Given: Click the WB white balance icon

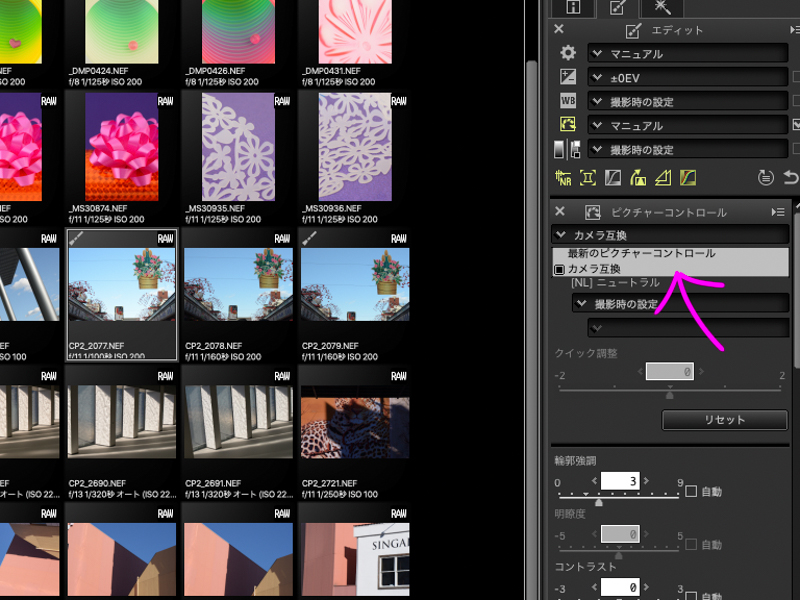Looking at the screenshot, I should point(568,101).
